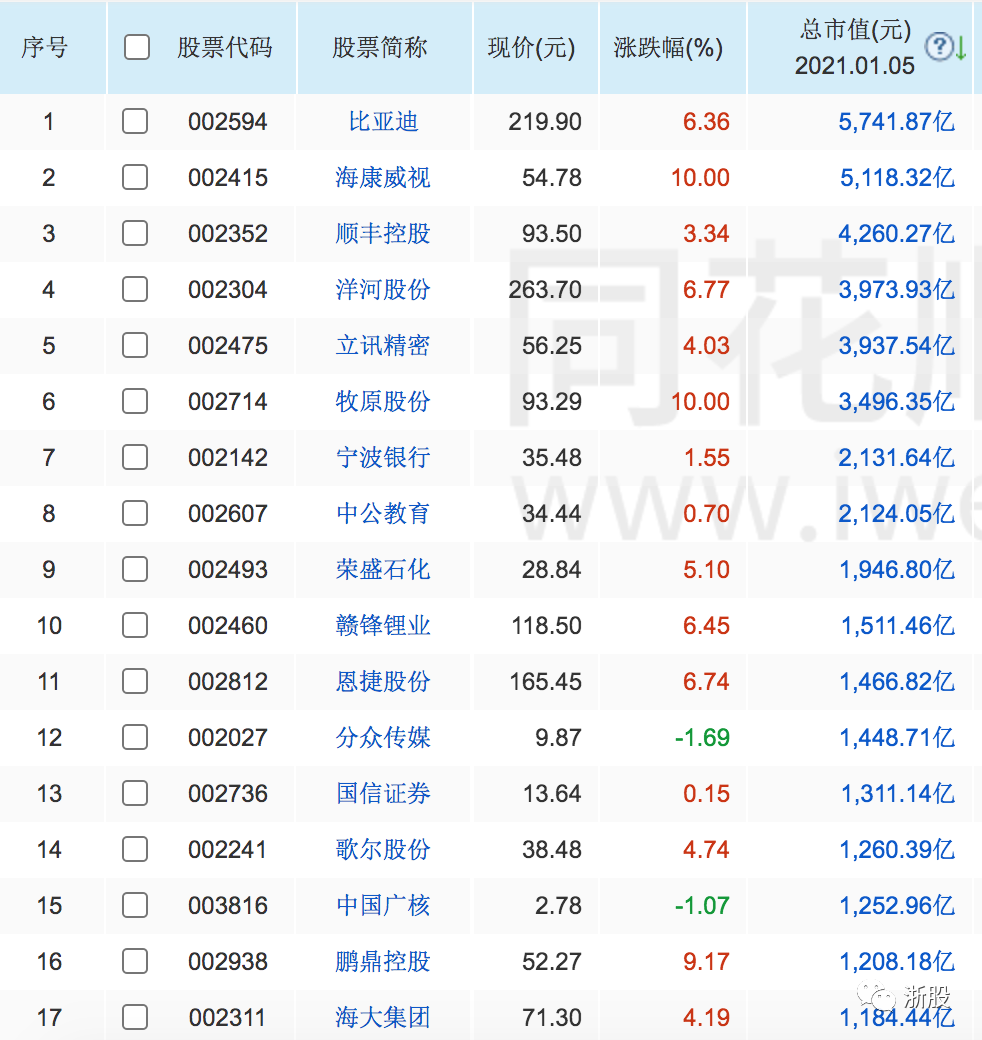Viewport: 982px width, 1040px height.
Task: Open the 中公教育 stock link
Action: (x=383, y=513)
